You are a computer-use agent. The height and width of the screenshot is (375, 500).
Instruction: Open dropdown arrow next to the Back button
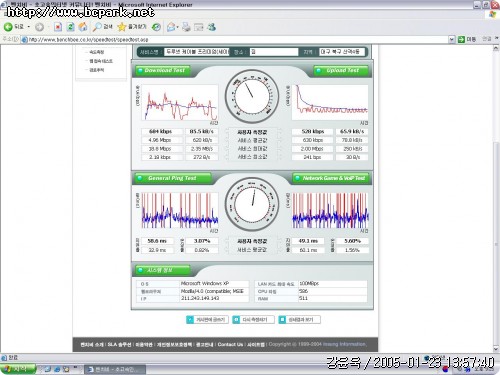pyautogui.click(x=29, y=27)
